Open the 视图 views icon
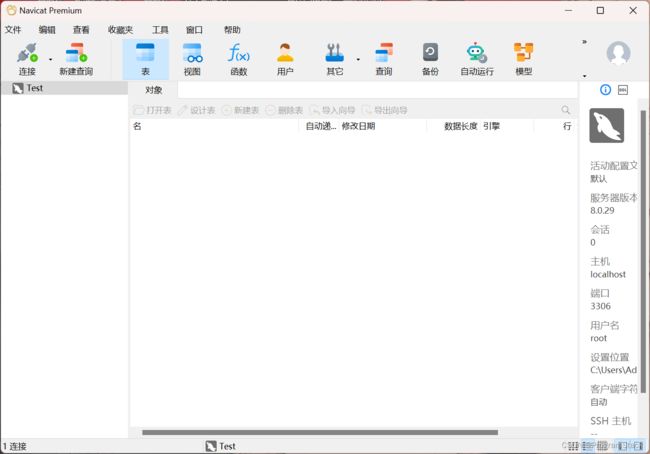Screen dimensions: 650x454 192,59
